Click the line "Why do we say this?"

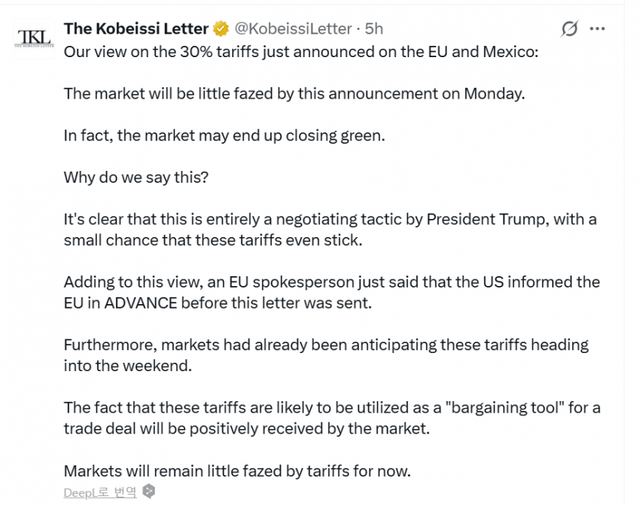[135, 177]
